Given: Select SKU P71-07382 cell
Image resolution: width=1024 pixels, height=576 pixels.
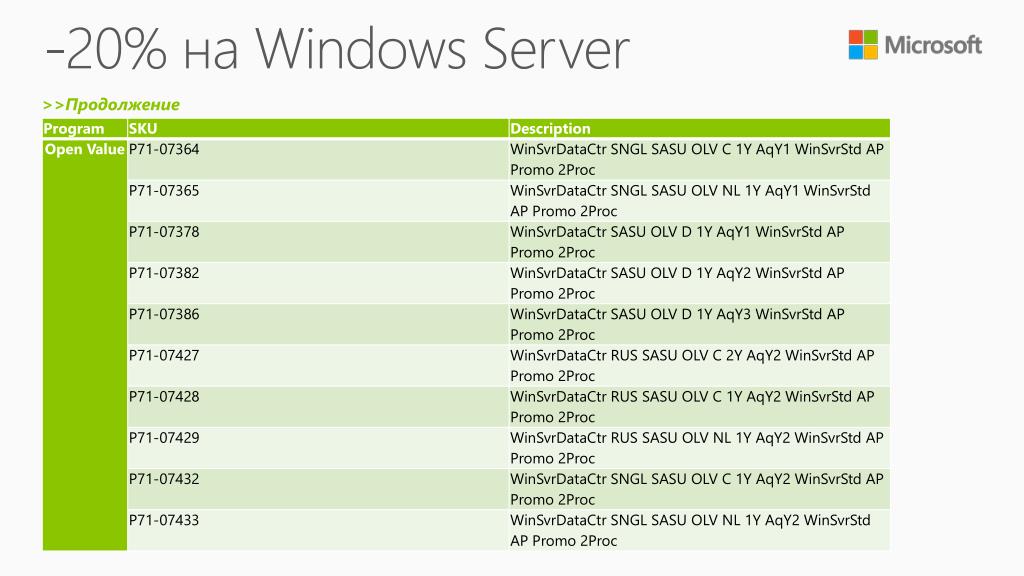Looking at the screenshot, I should pos(317,283).
